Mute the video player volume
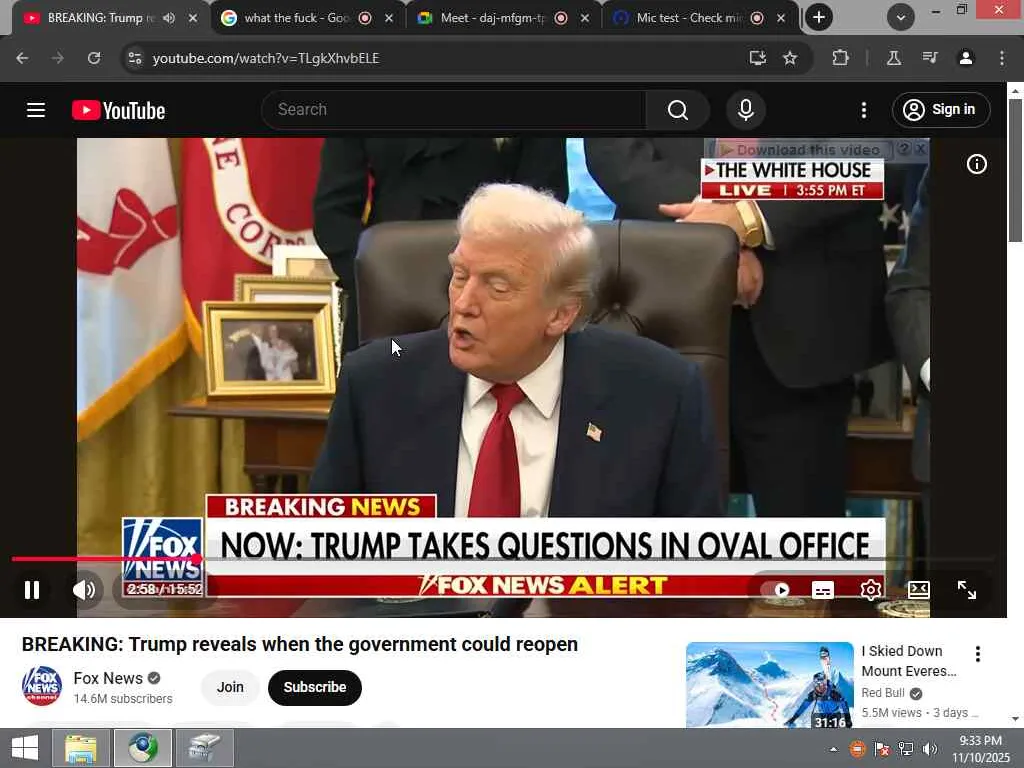Screen dimensions: 1024x768 [84, 590]
